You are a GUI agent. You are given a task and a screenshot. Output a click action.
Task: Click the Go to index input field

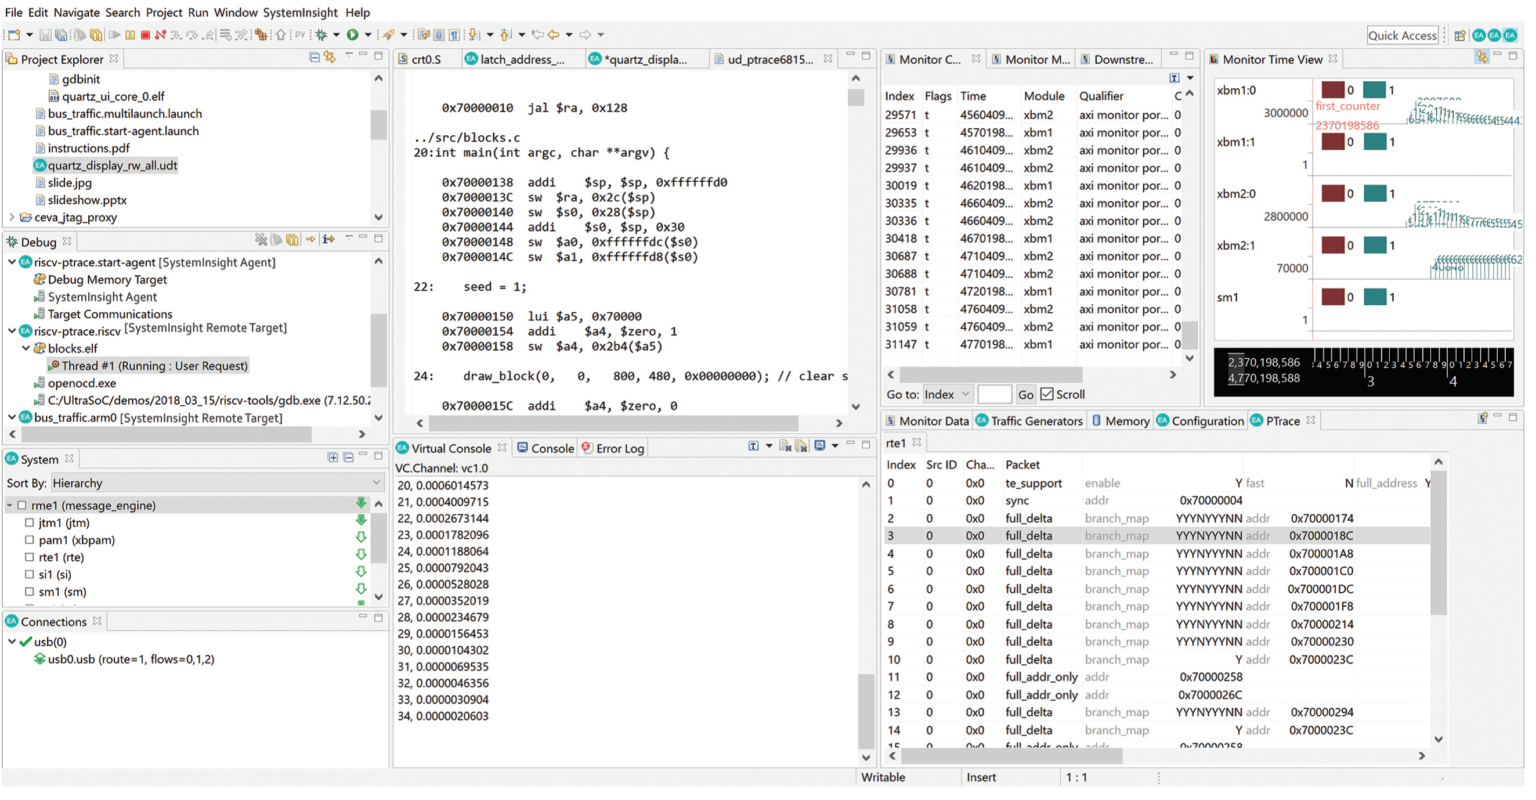[x=993, y=395]
